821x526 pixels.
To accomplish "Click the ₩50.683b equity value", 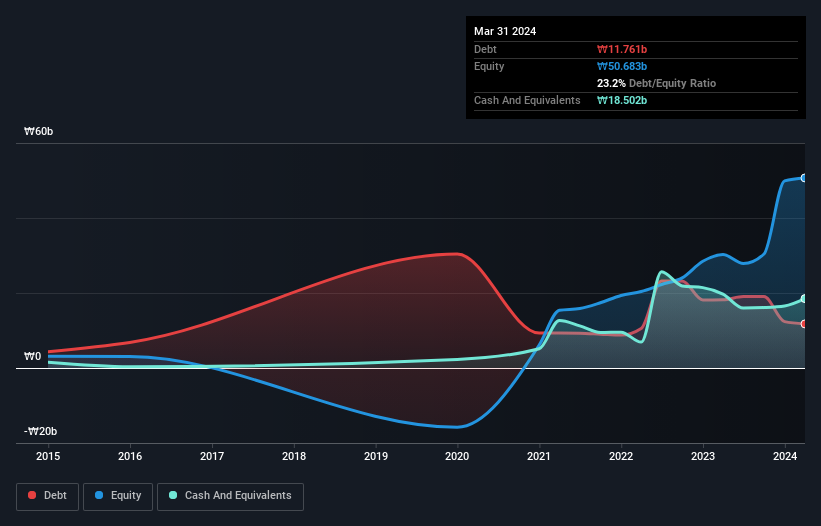I will point(622,66).
